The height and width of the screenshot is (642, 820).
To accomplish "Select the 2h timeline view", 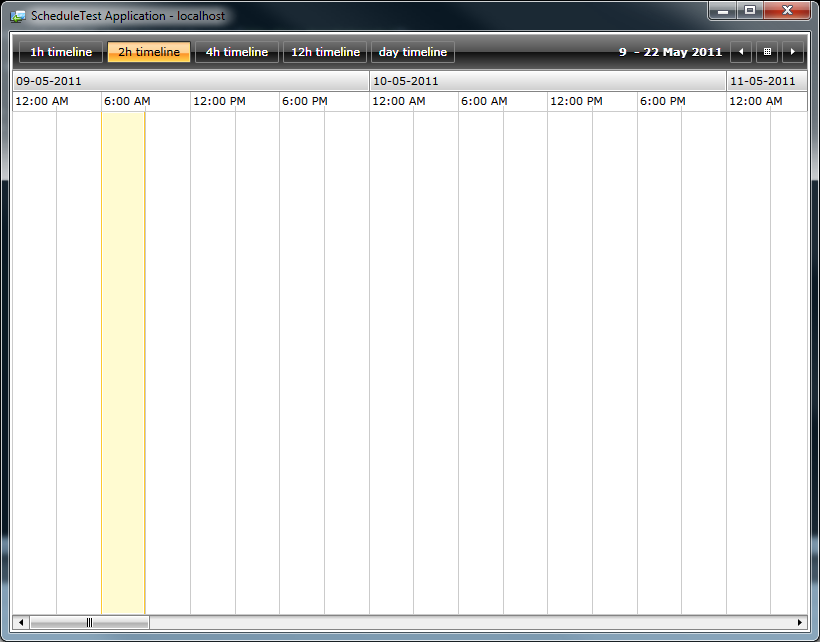I will pos(149,52).
